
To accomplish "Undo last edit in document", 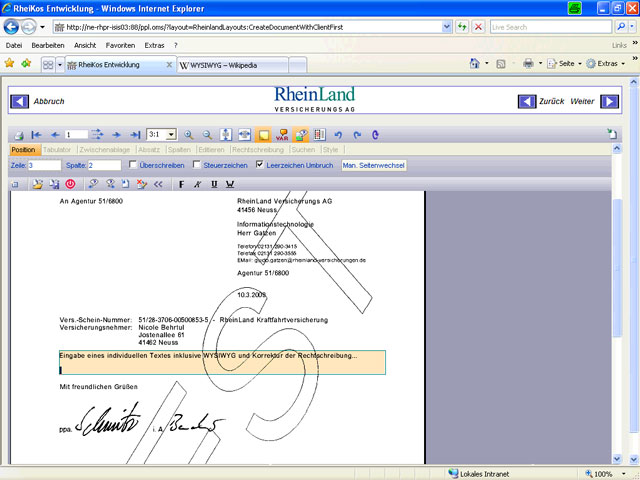I will pyautogui.click(x=338, y=135).
